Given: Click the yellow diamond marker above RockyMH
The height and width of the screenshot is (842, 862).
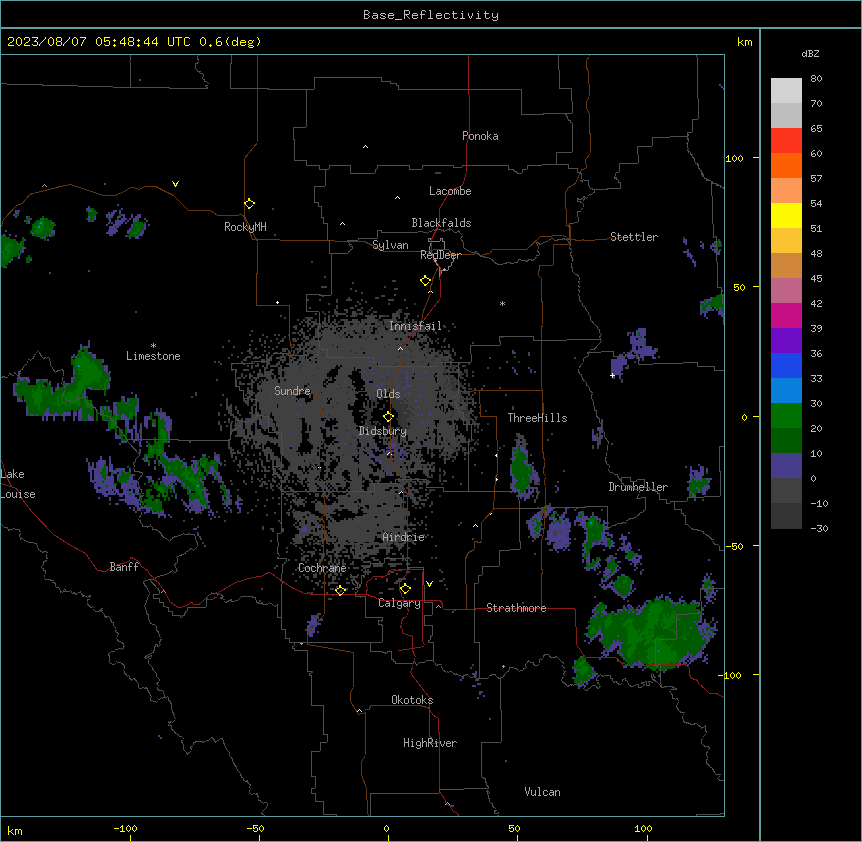Looking at the screenshot, I should coord(249,204).
